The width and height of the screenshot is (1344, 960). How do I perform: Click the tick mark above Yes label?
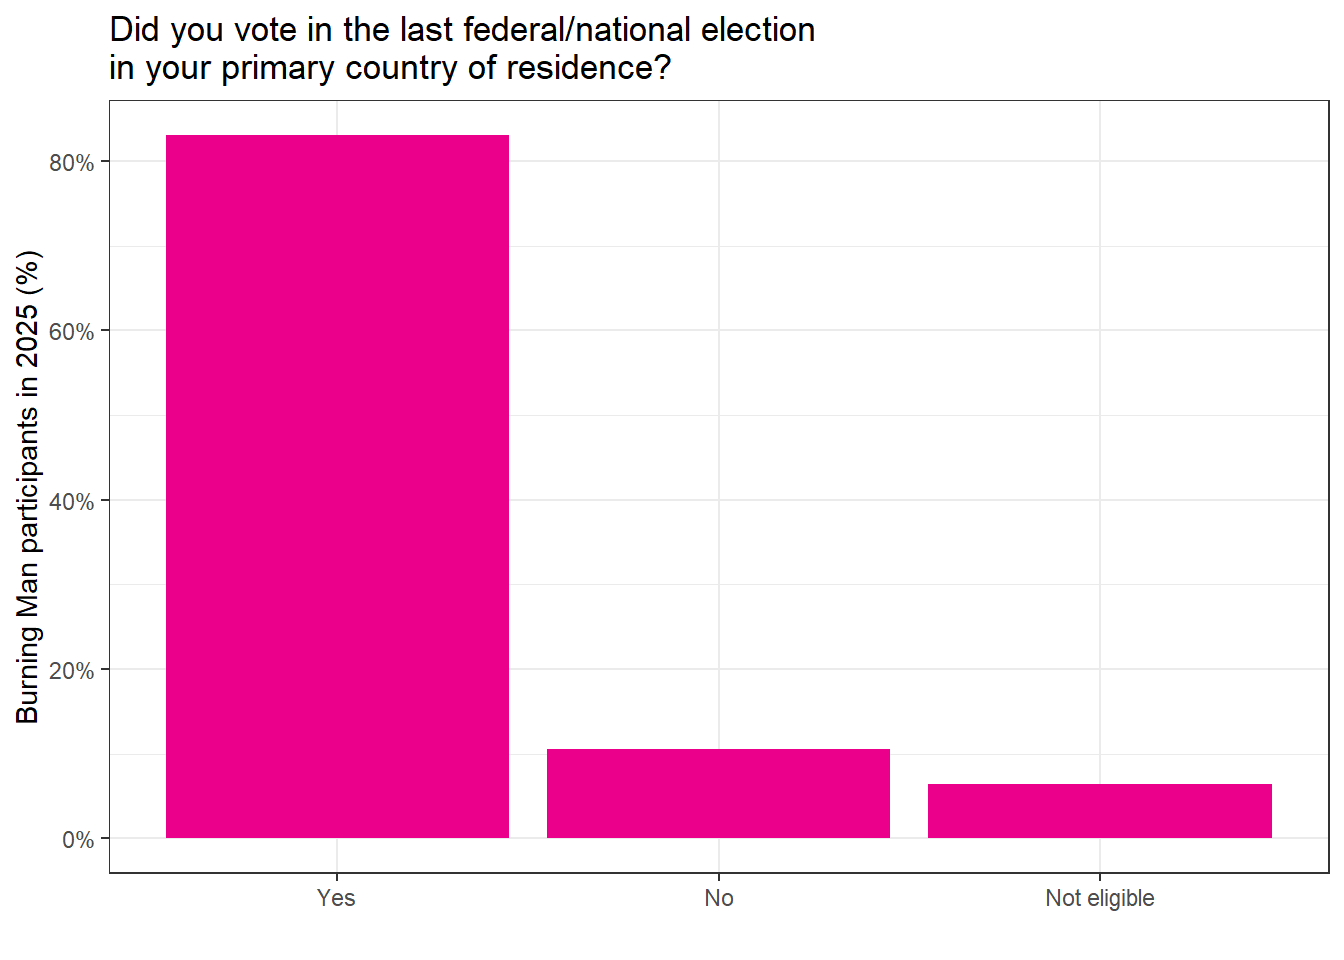point(337,877)
